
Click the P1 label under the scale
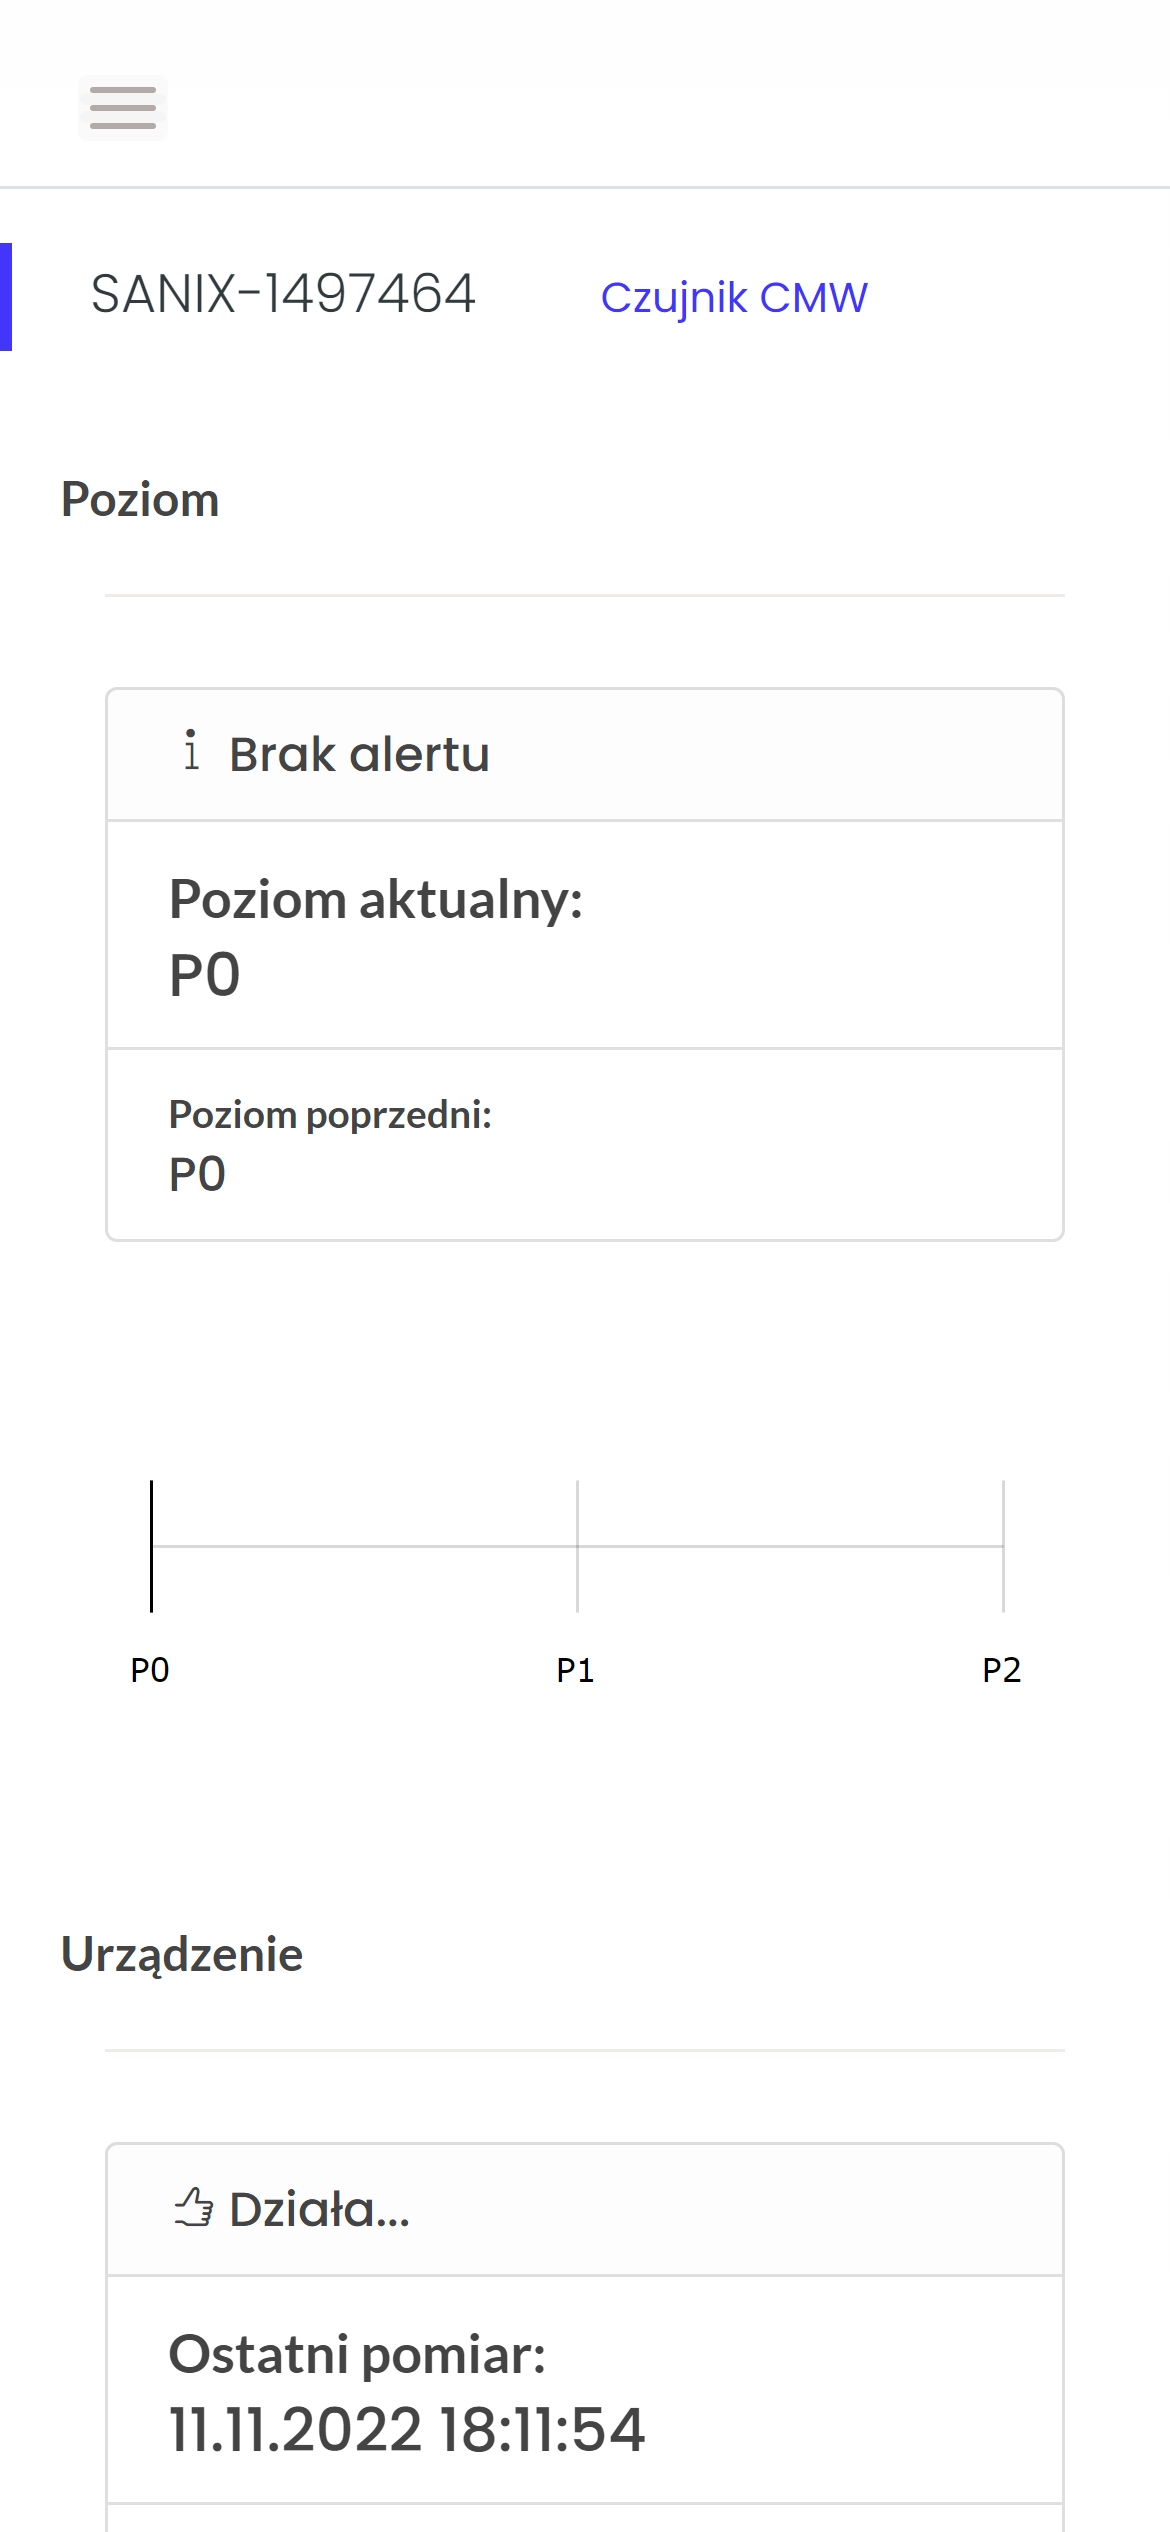tap(575, 1670)
